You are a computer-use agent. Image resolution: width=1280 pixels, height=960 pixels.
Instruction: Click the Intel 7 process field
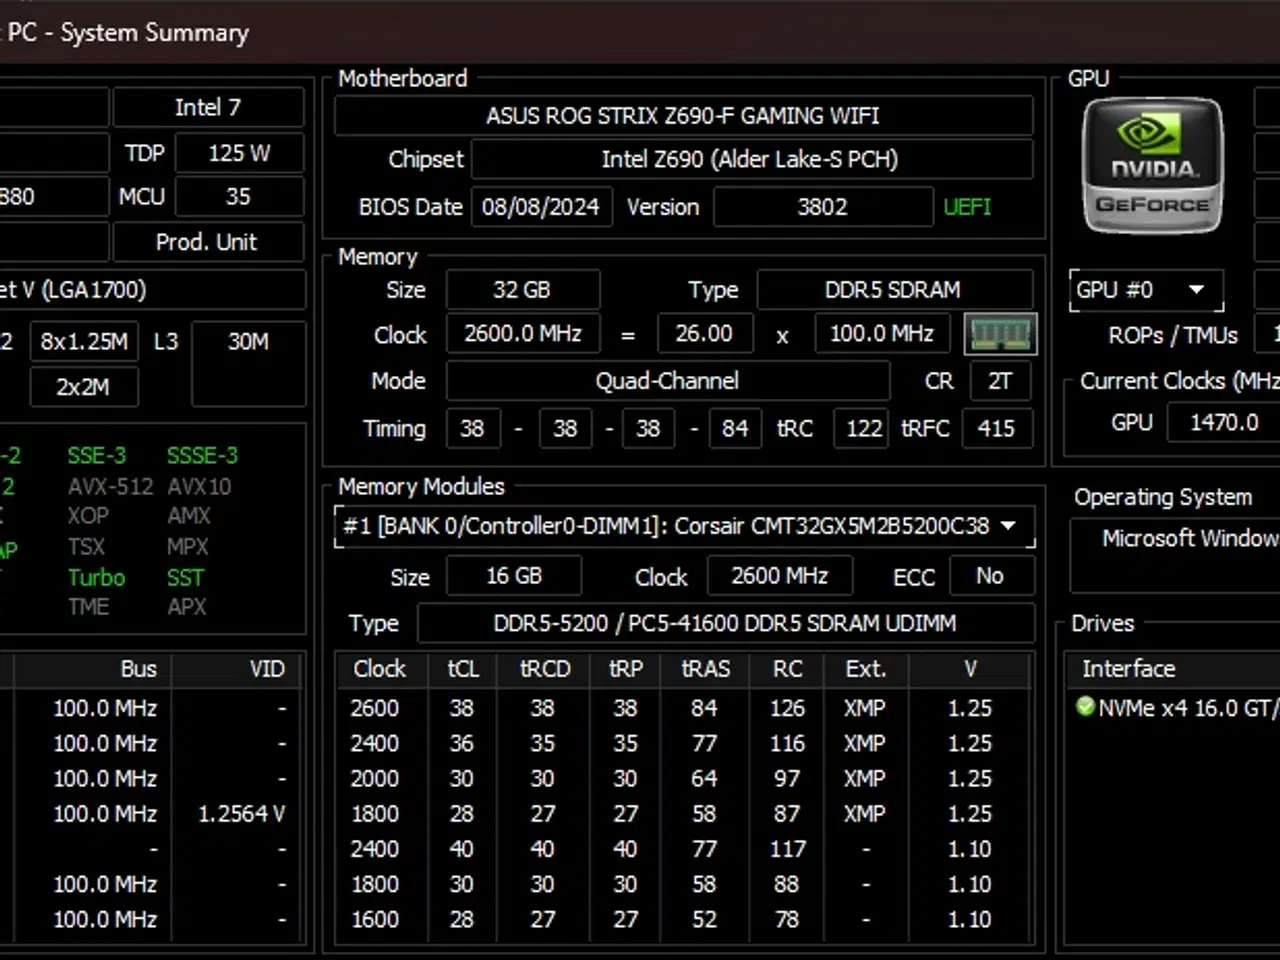pyautogui.click(x=208, y=107)
